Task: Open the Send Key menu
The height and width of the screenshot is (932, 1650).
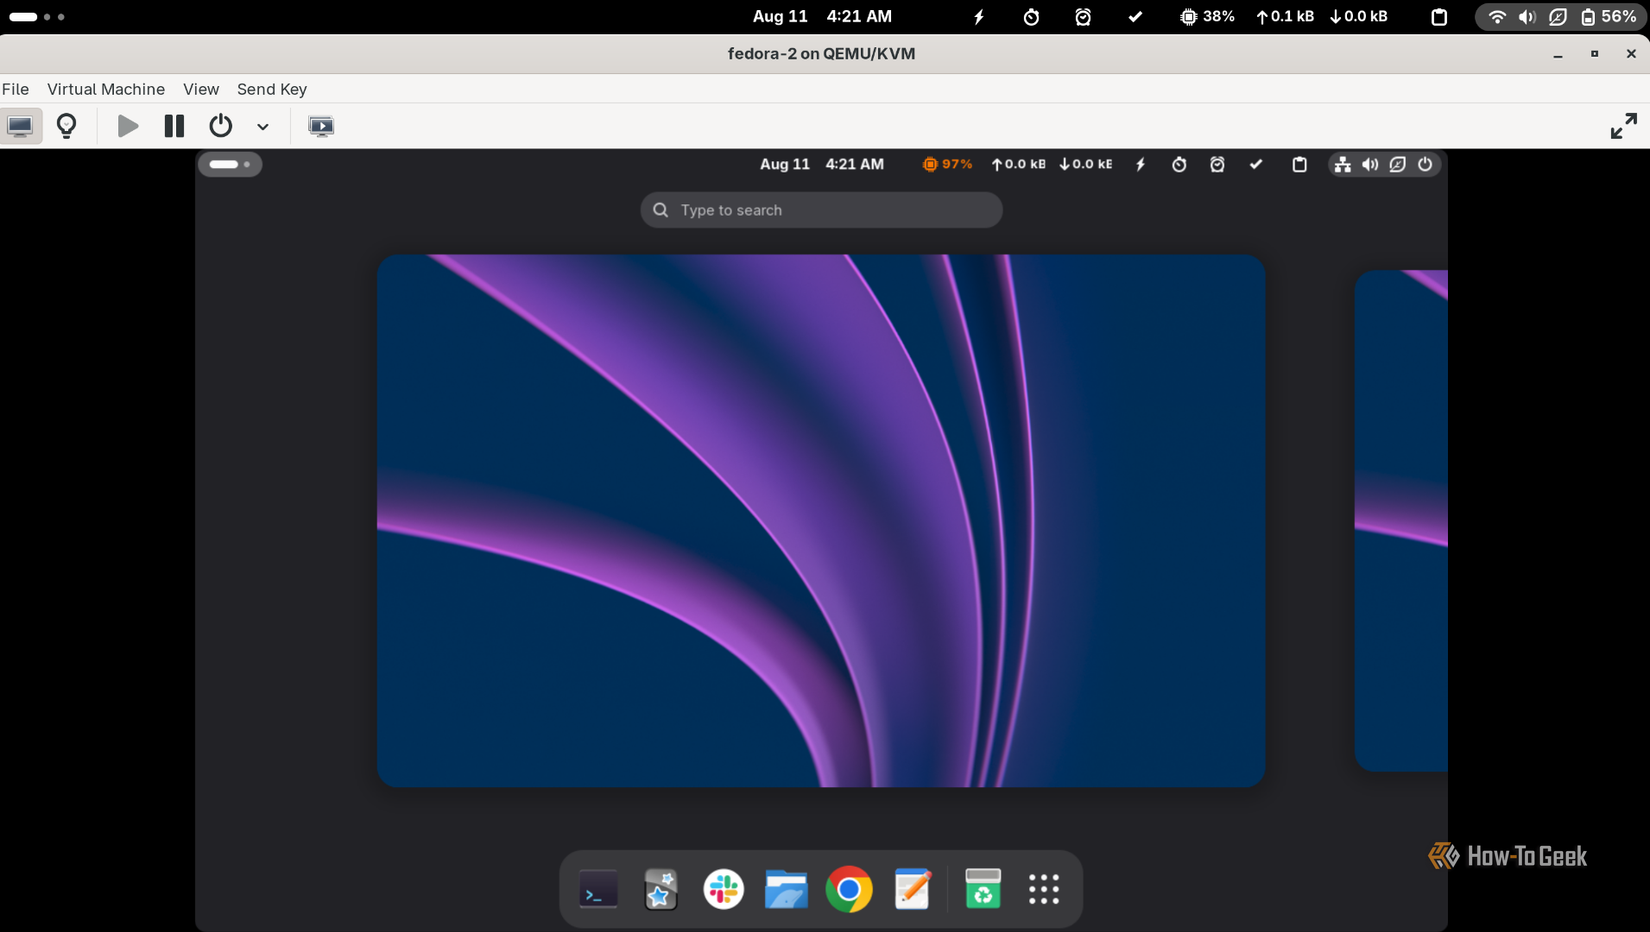Action: point(272,89)
